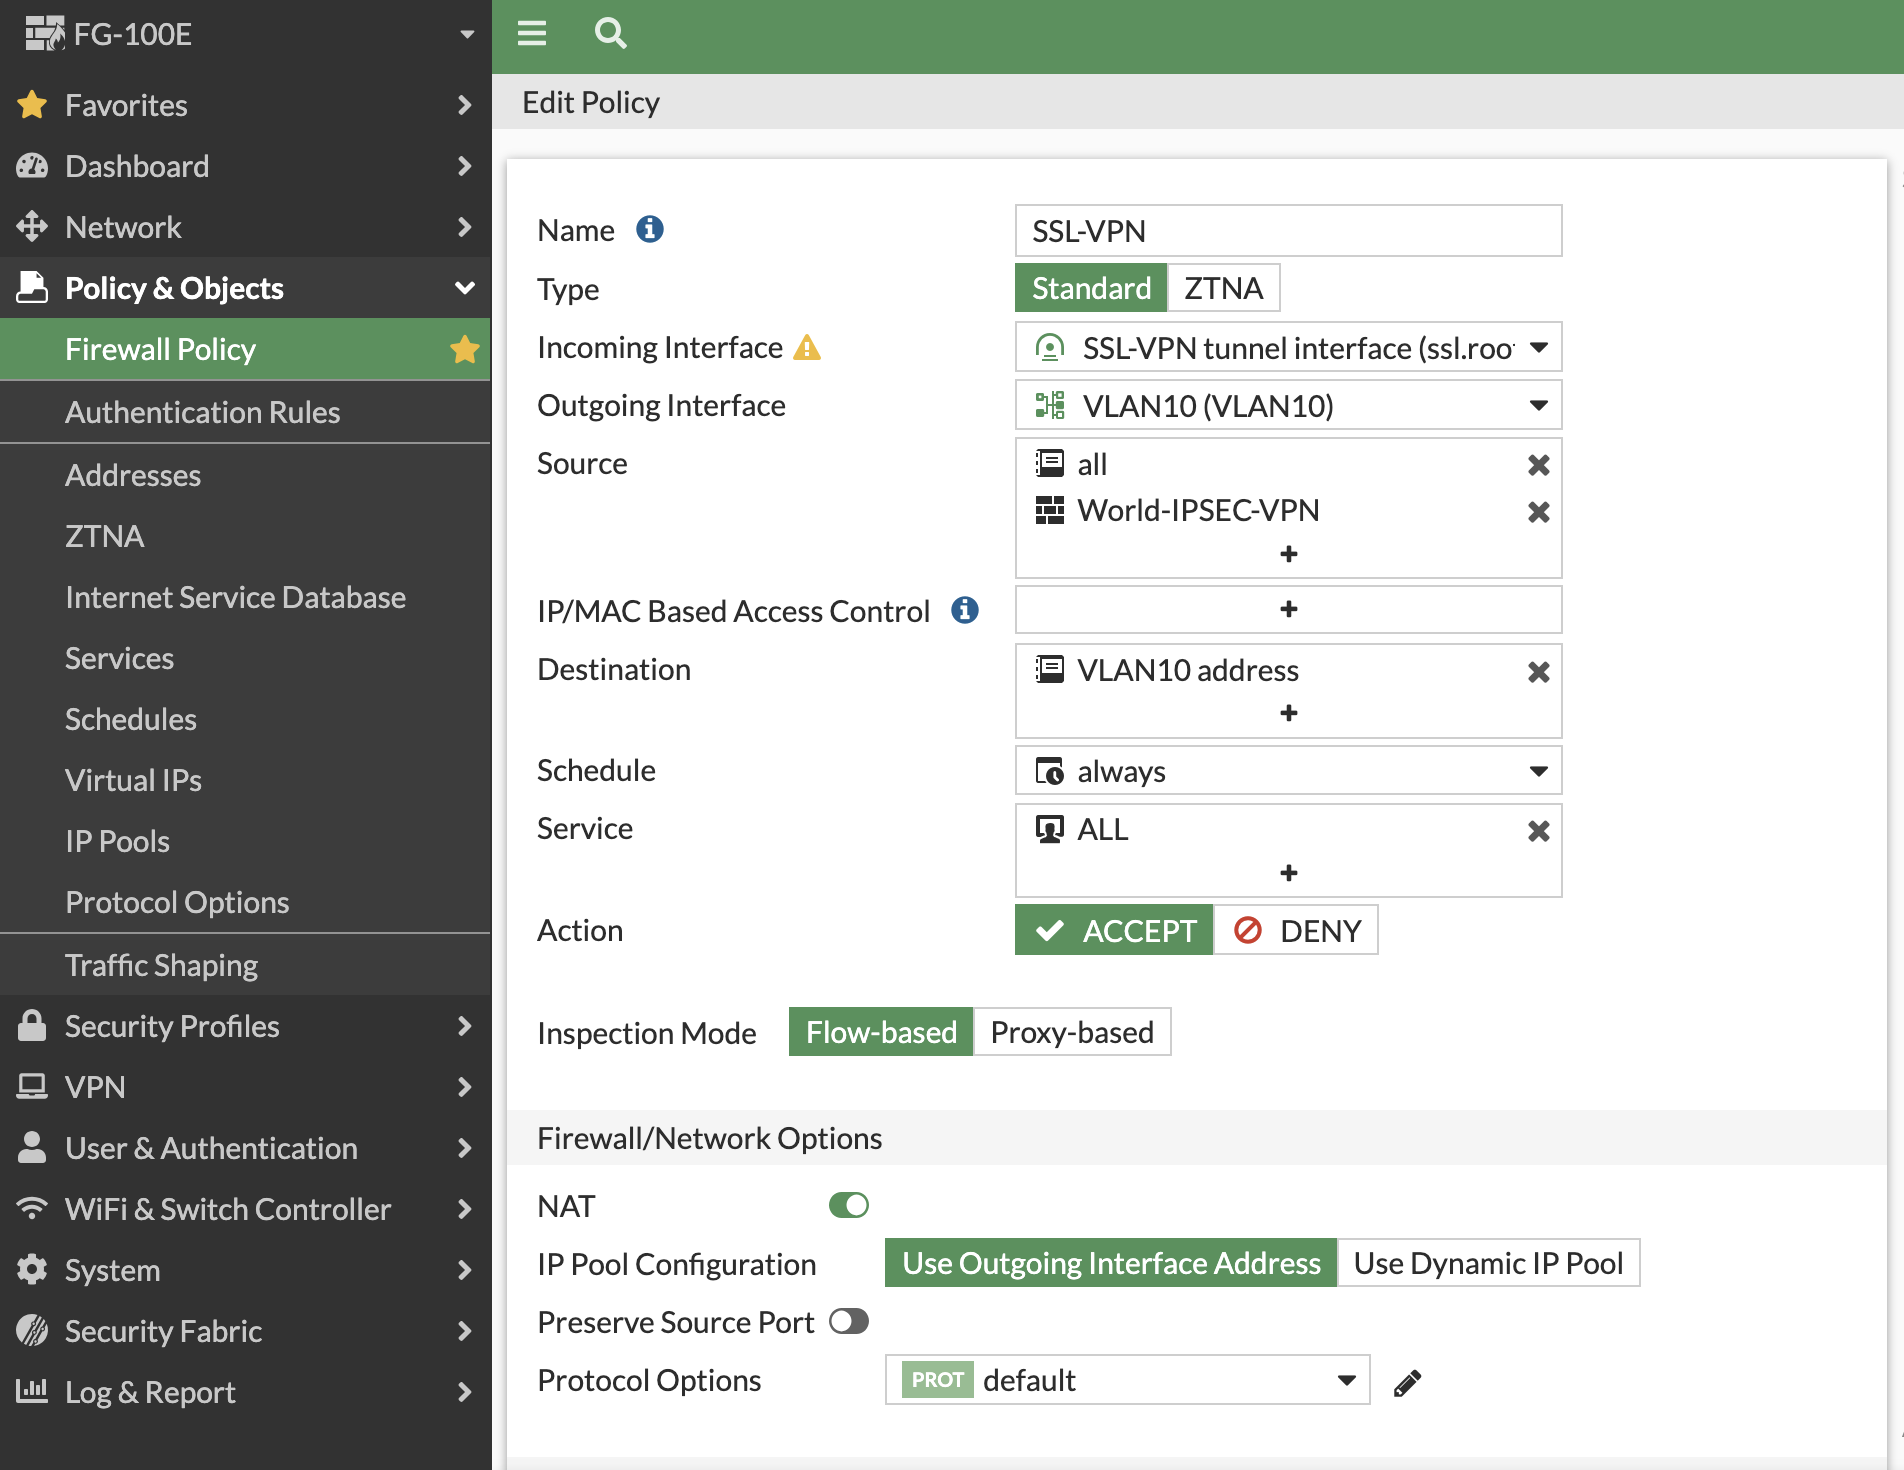Open the search magnifier icon
This screenshot has width=1904, height=1470.
click(610, 34)
